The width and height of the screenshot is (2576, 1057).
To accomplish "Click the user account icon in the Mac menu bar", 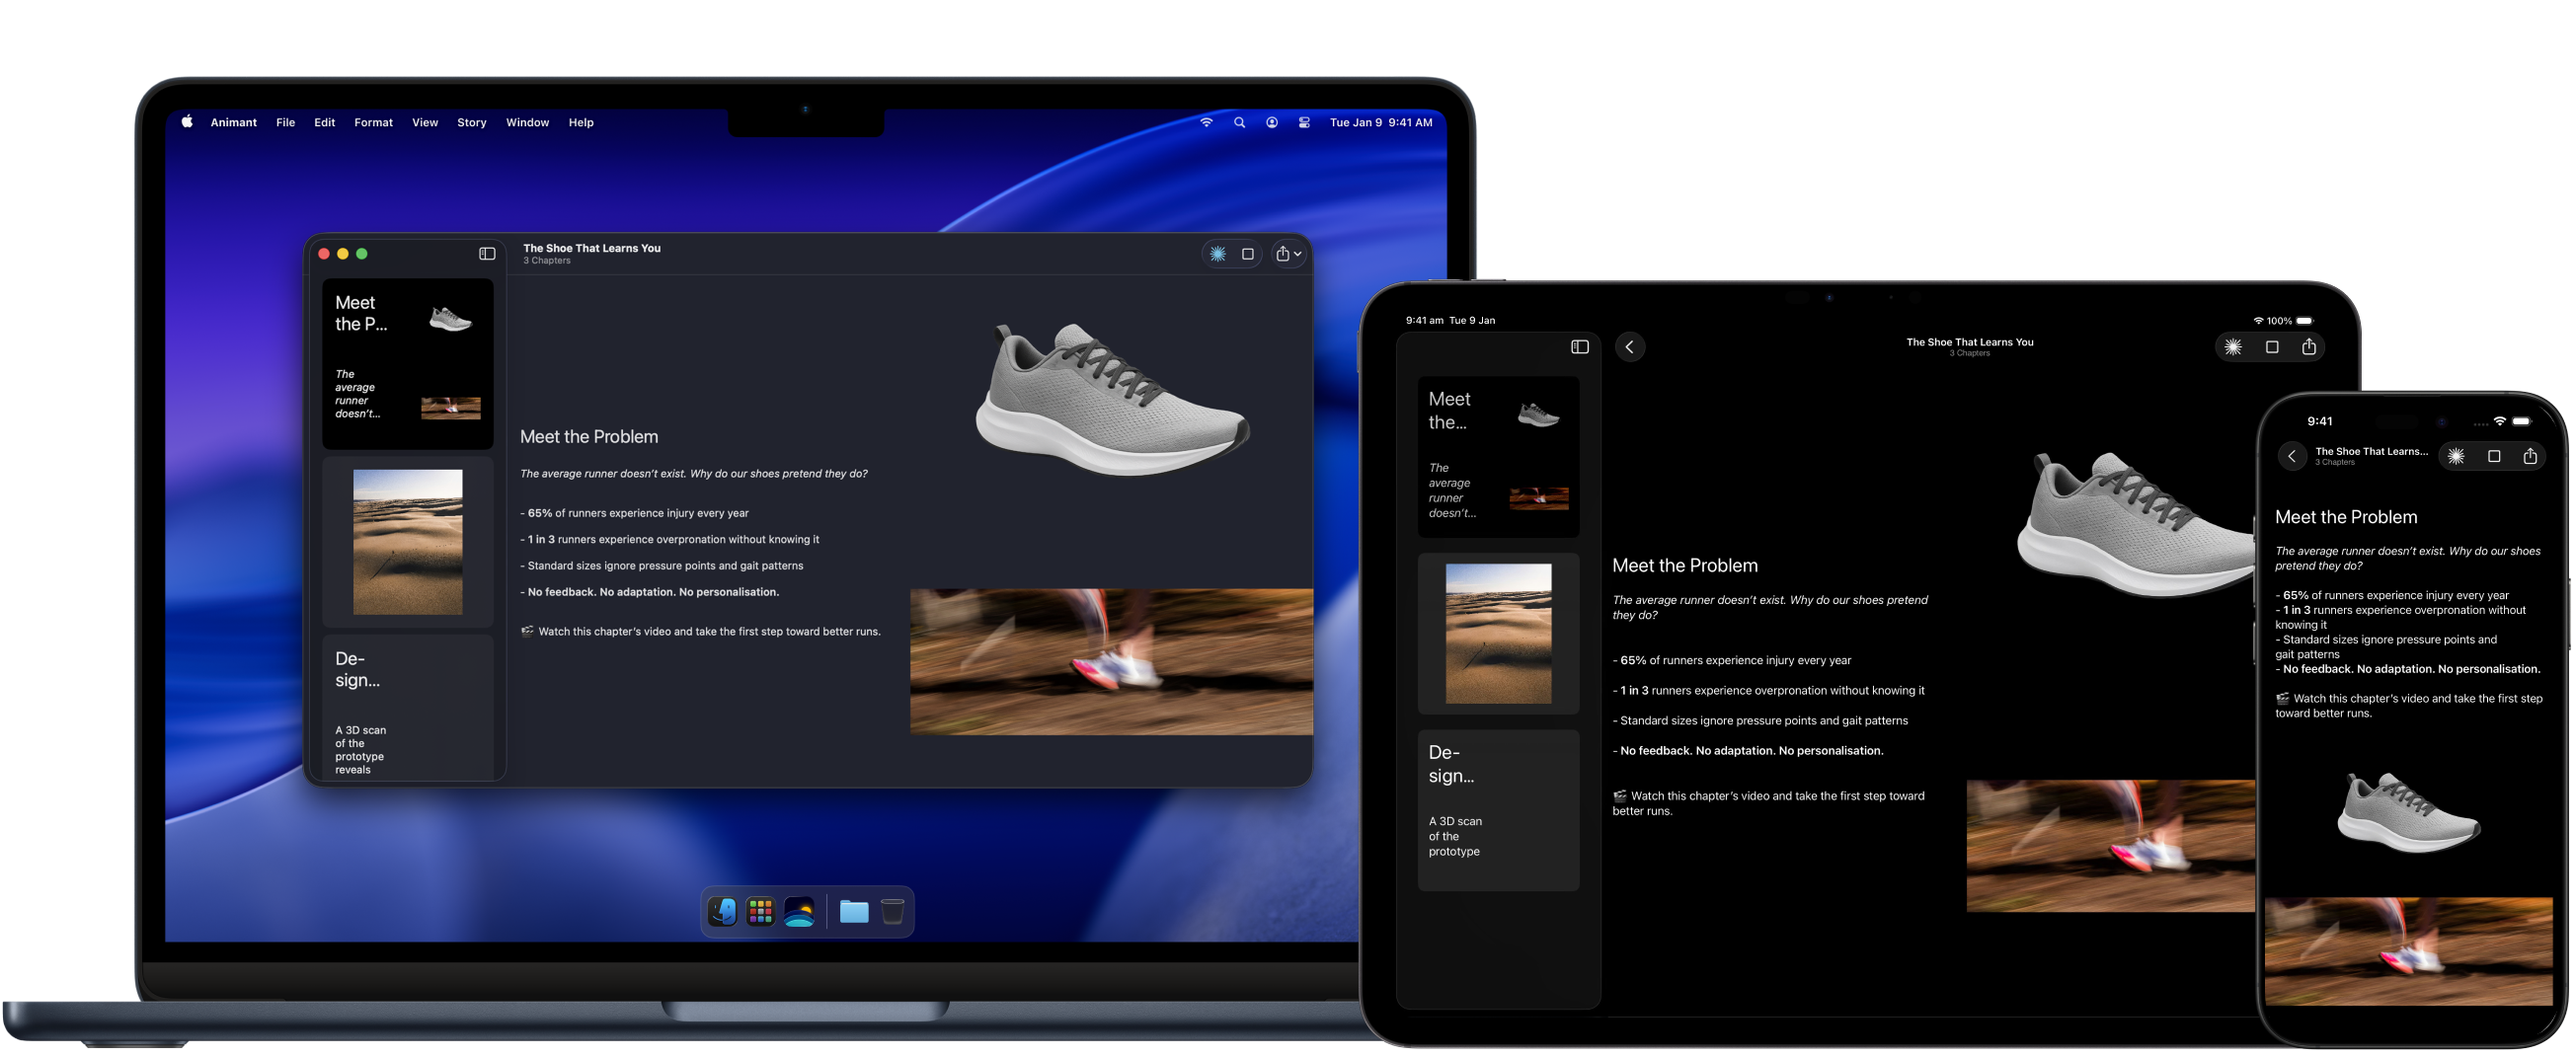I will [1271, 122].
